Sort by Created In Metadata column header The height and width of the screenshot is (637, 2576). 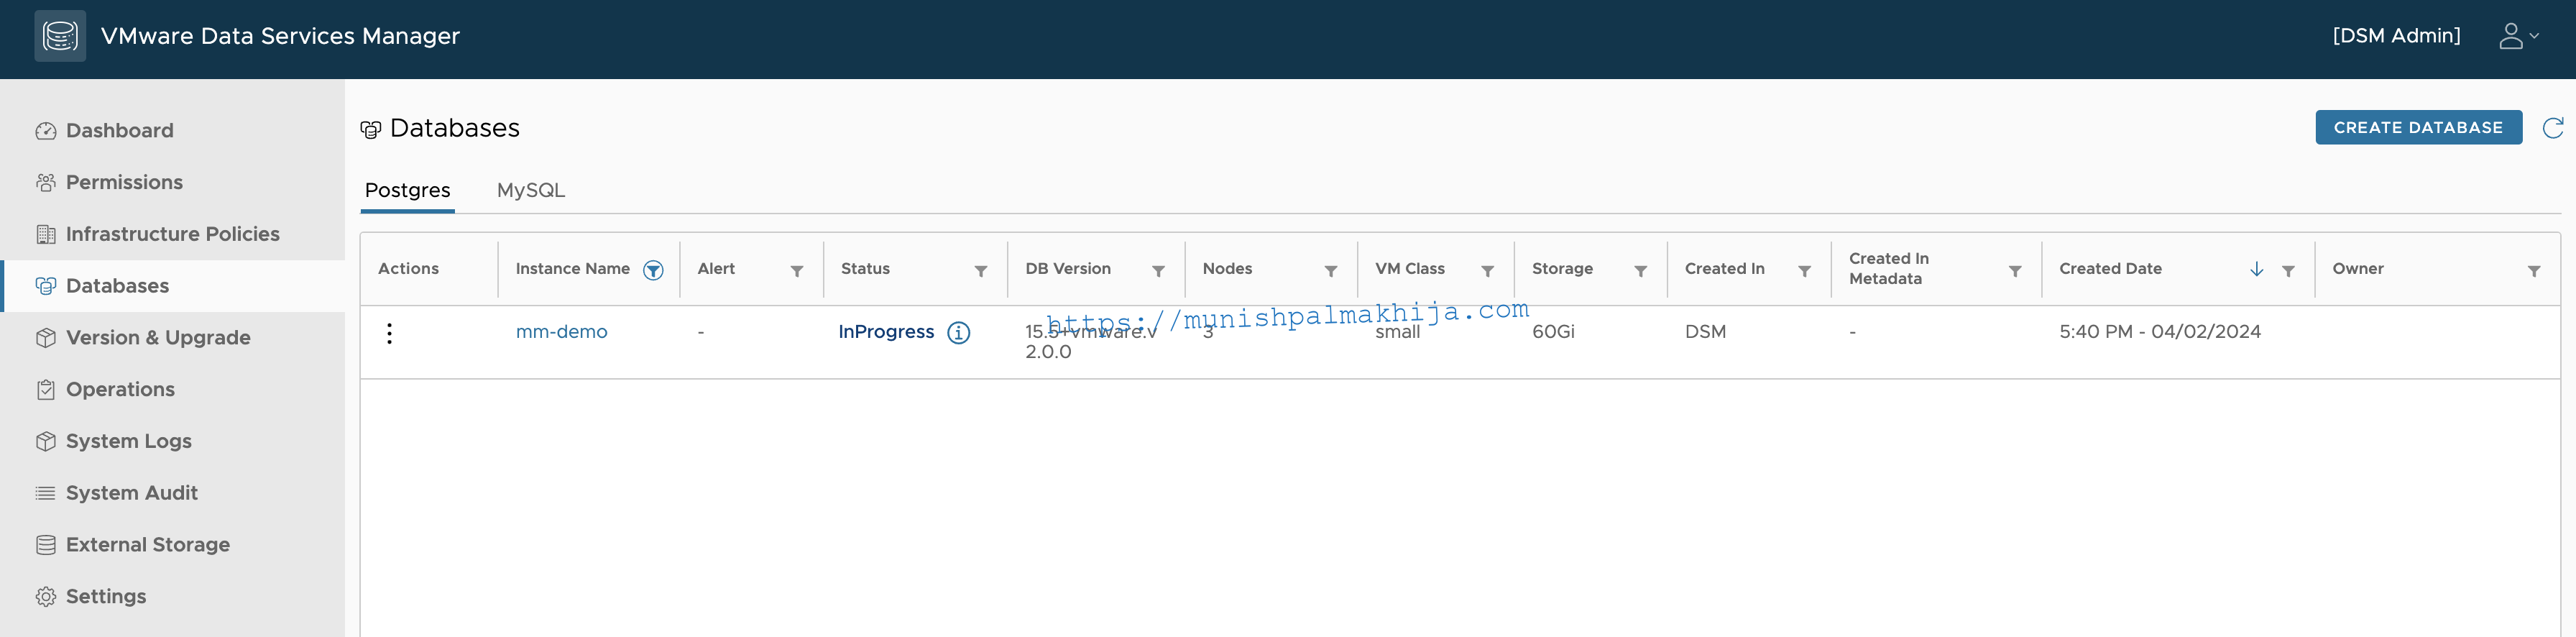point(1889,269)
